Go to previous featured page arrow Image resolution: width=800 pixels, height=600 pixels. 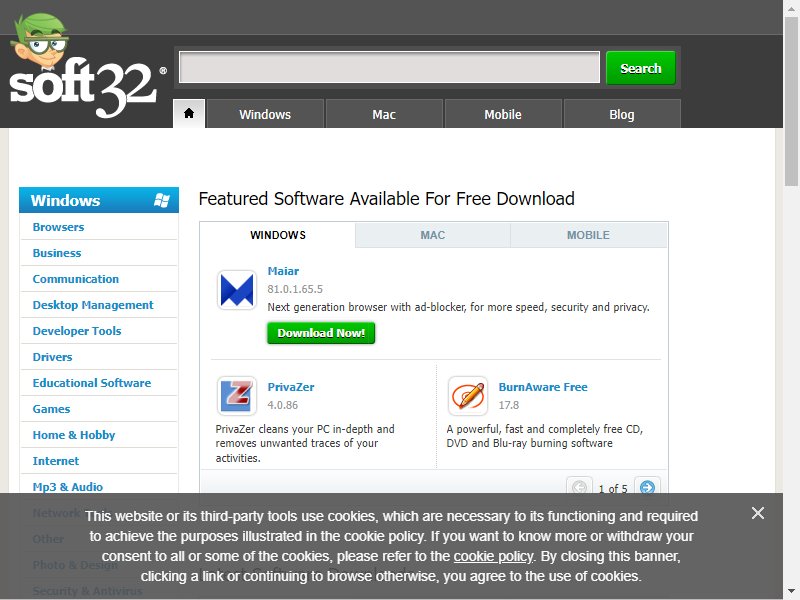pos(579,487)
